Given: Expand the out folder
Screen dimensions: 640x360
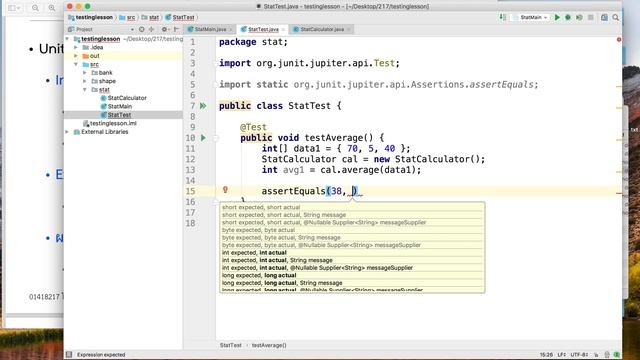Looking at the screenshot, I should 76,56.
